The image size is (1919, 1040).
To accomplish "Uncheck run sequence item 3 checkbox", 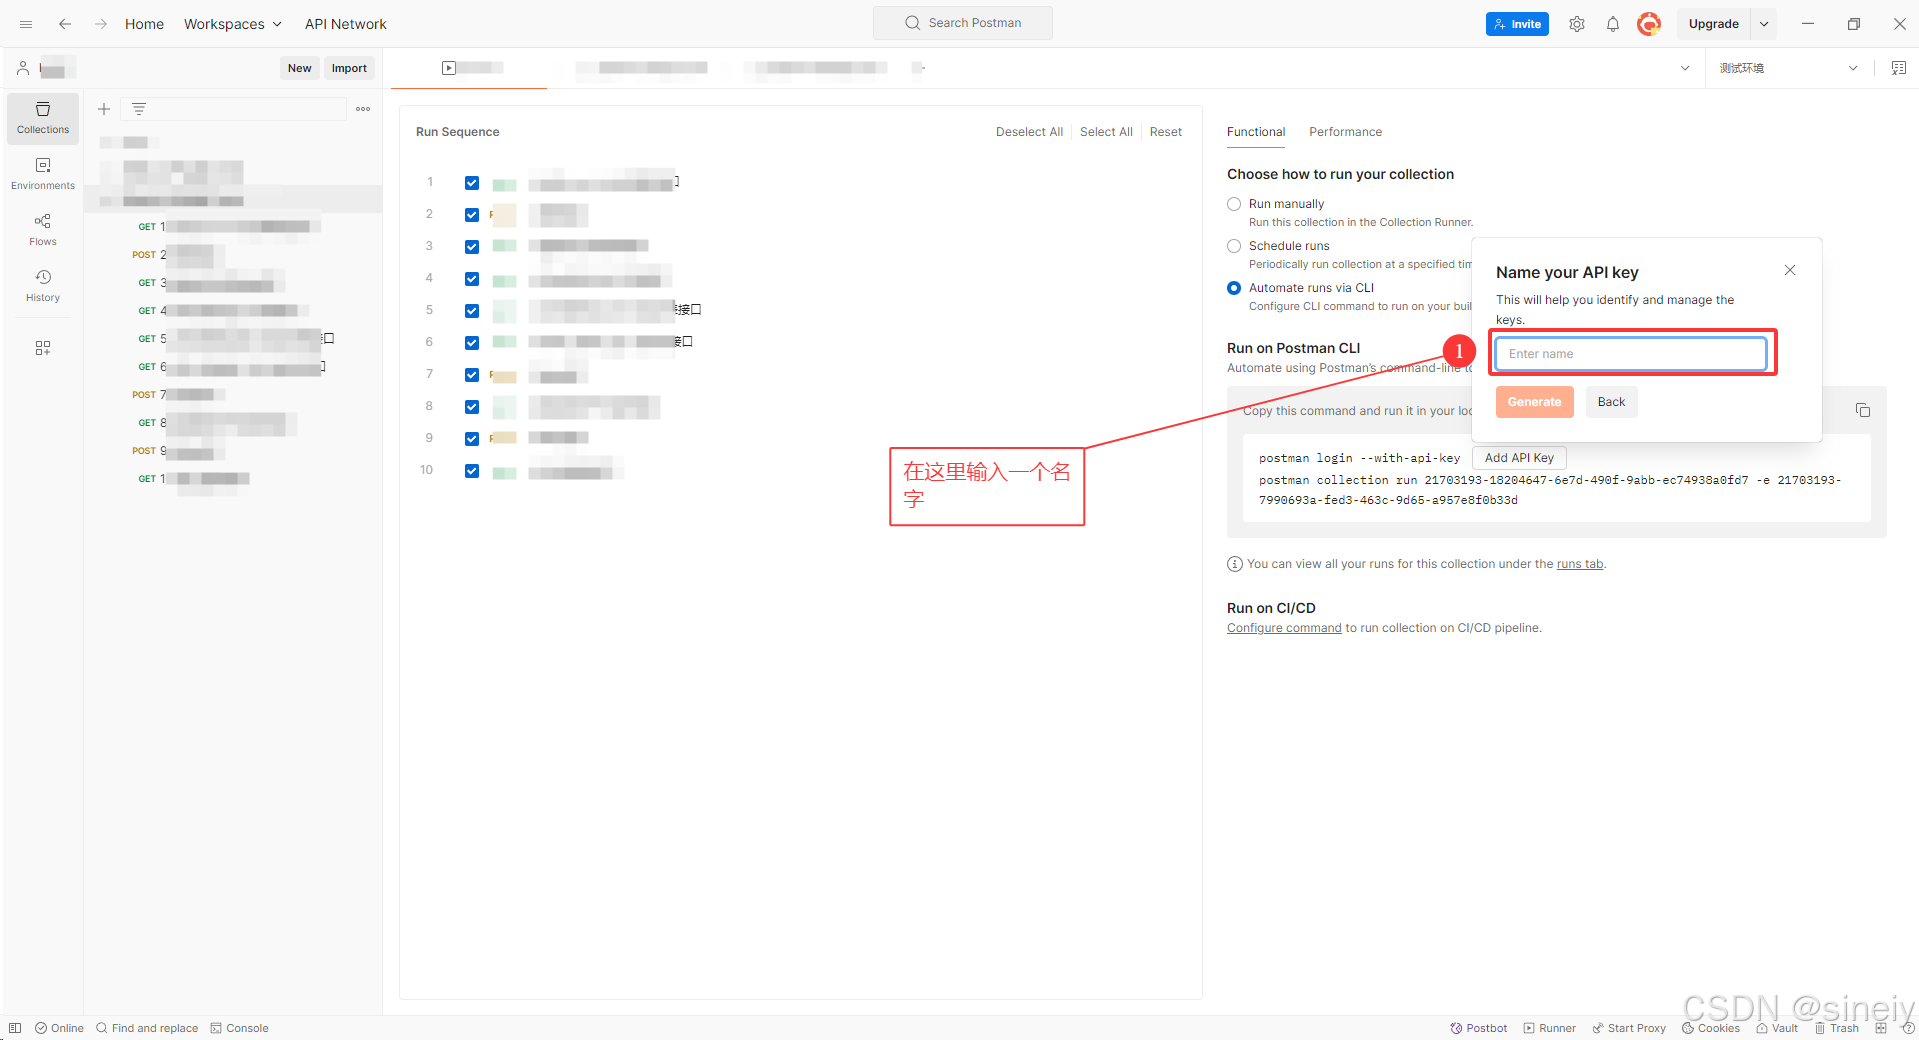I will [x=472, y=247].
